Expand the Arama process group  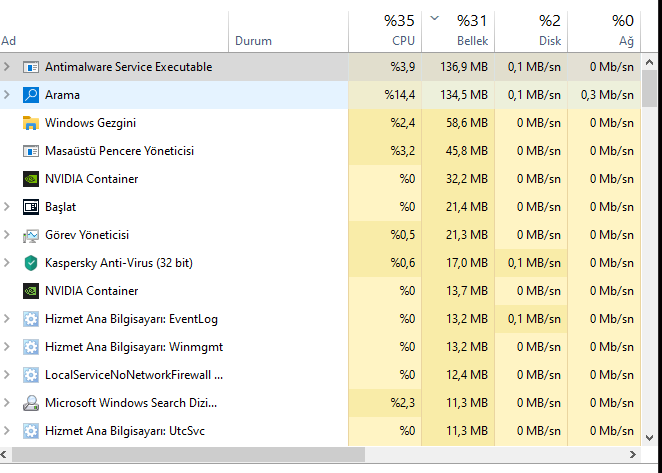click(x=8, y=95)
